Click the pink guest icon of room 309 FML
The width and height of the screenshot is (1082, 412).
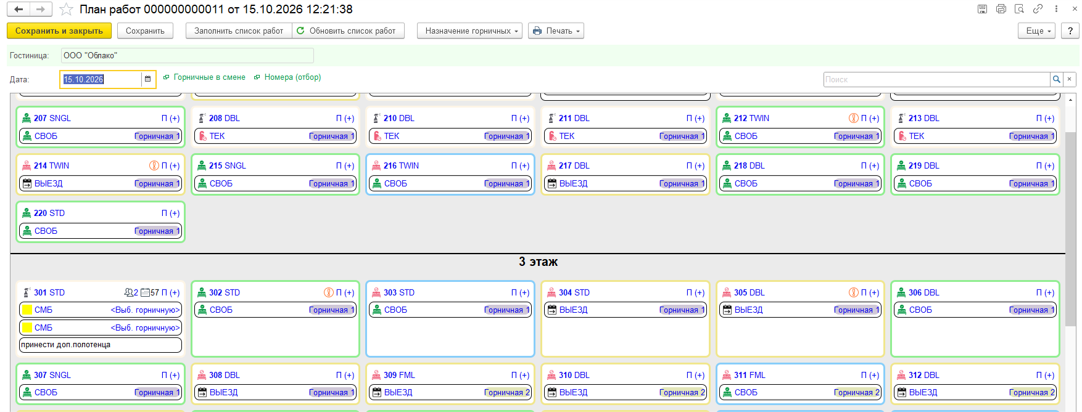[377, 375]
